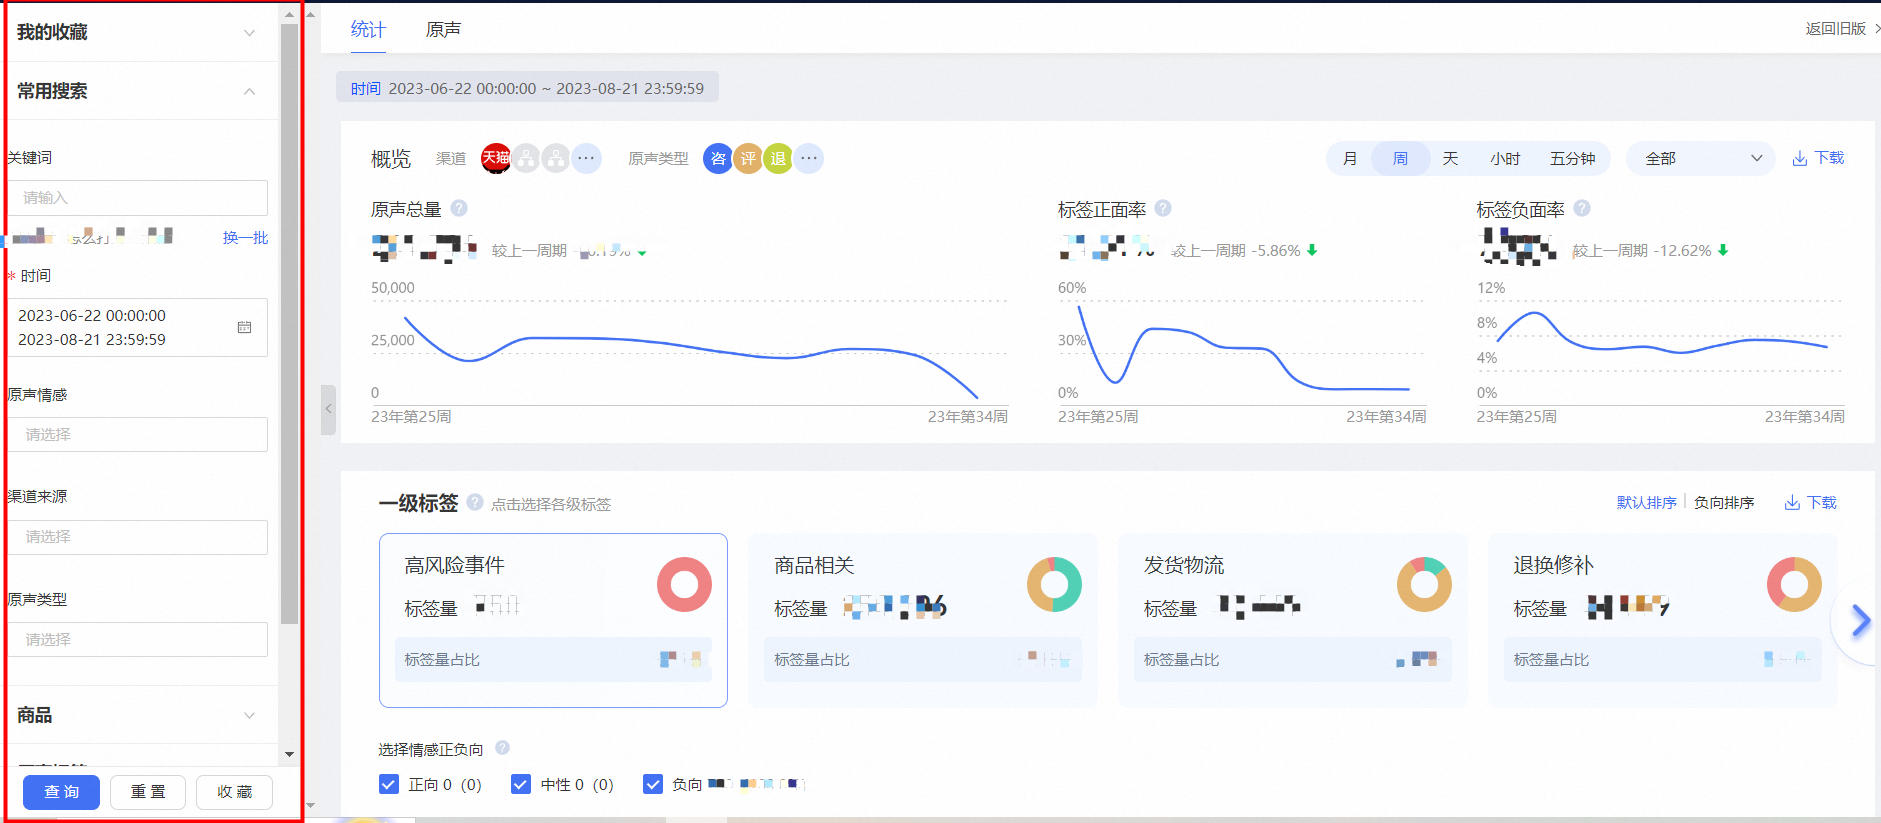Image resolution: width=1881 pixels, height=823 pixels.
Task: Toggle the 中性 checkbox
Action: point(520,784)
